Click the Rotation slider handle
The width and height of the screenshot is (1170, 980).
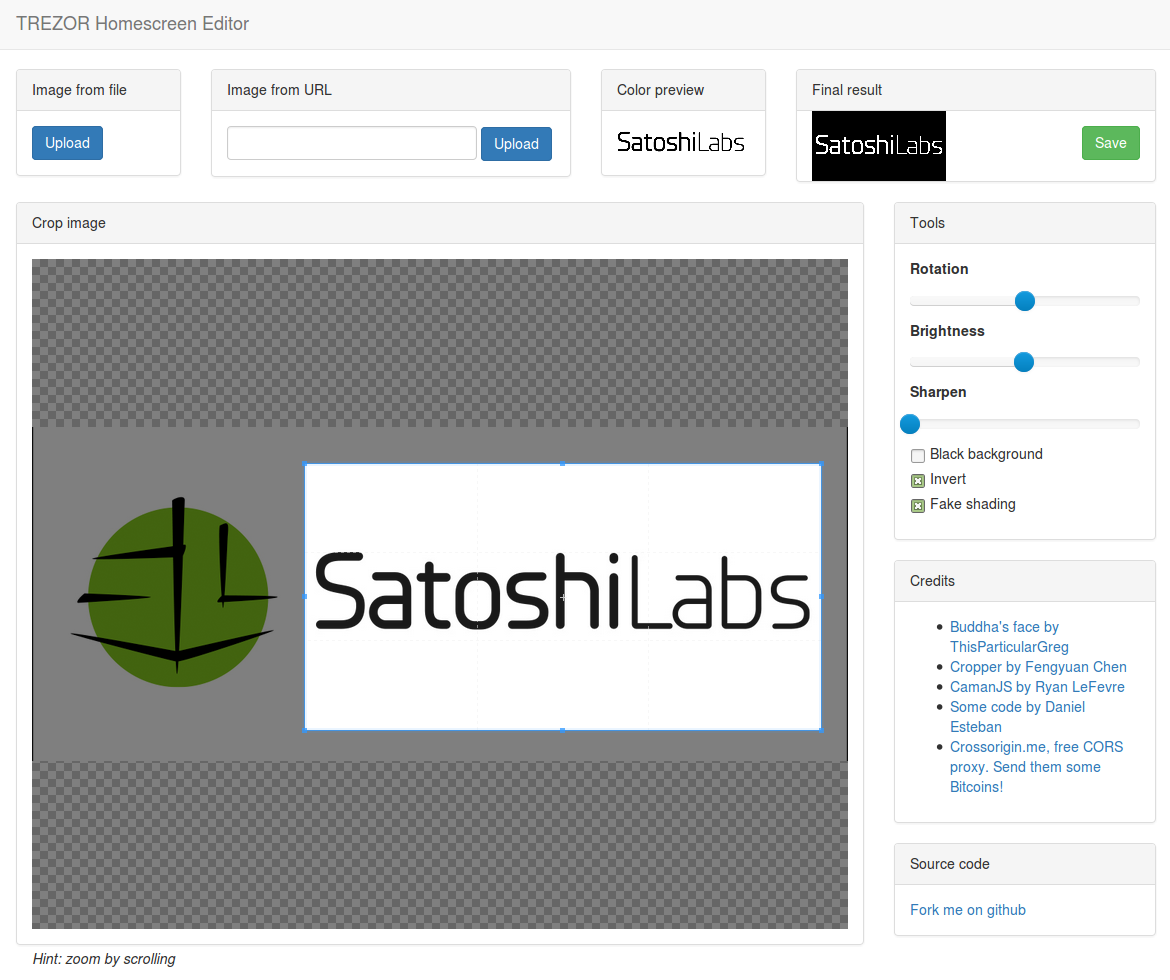1024,301
